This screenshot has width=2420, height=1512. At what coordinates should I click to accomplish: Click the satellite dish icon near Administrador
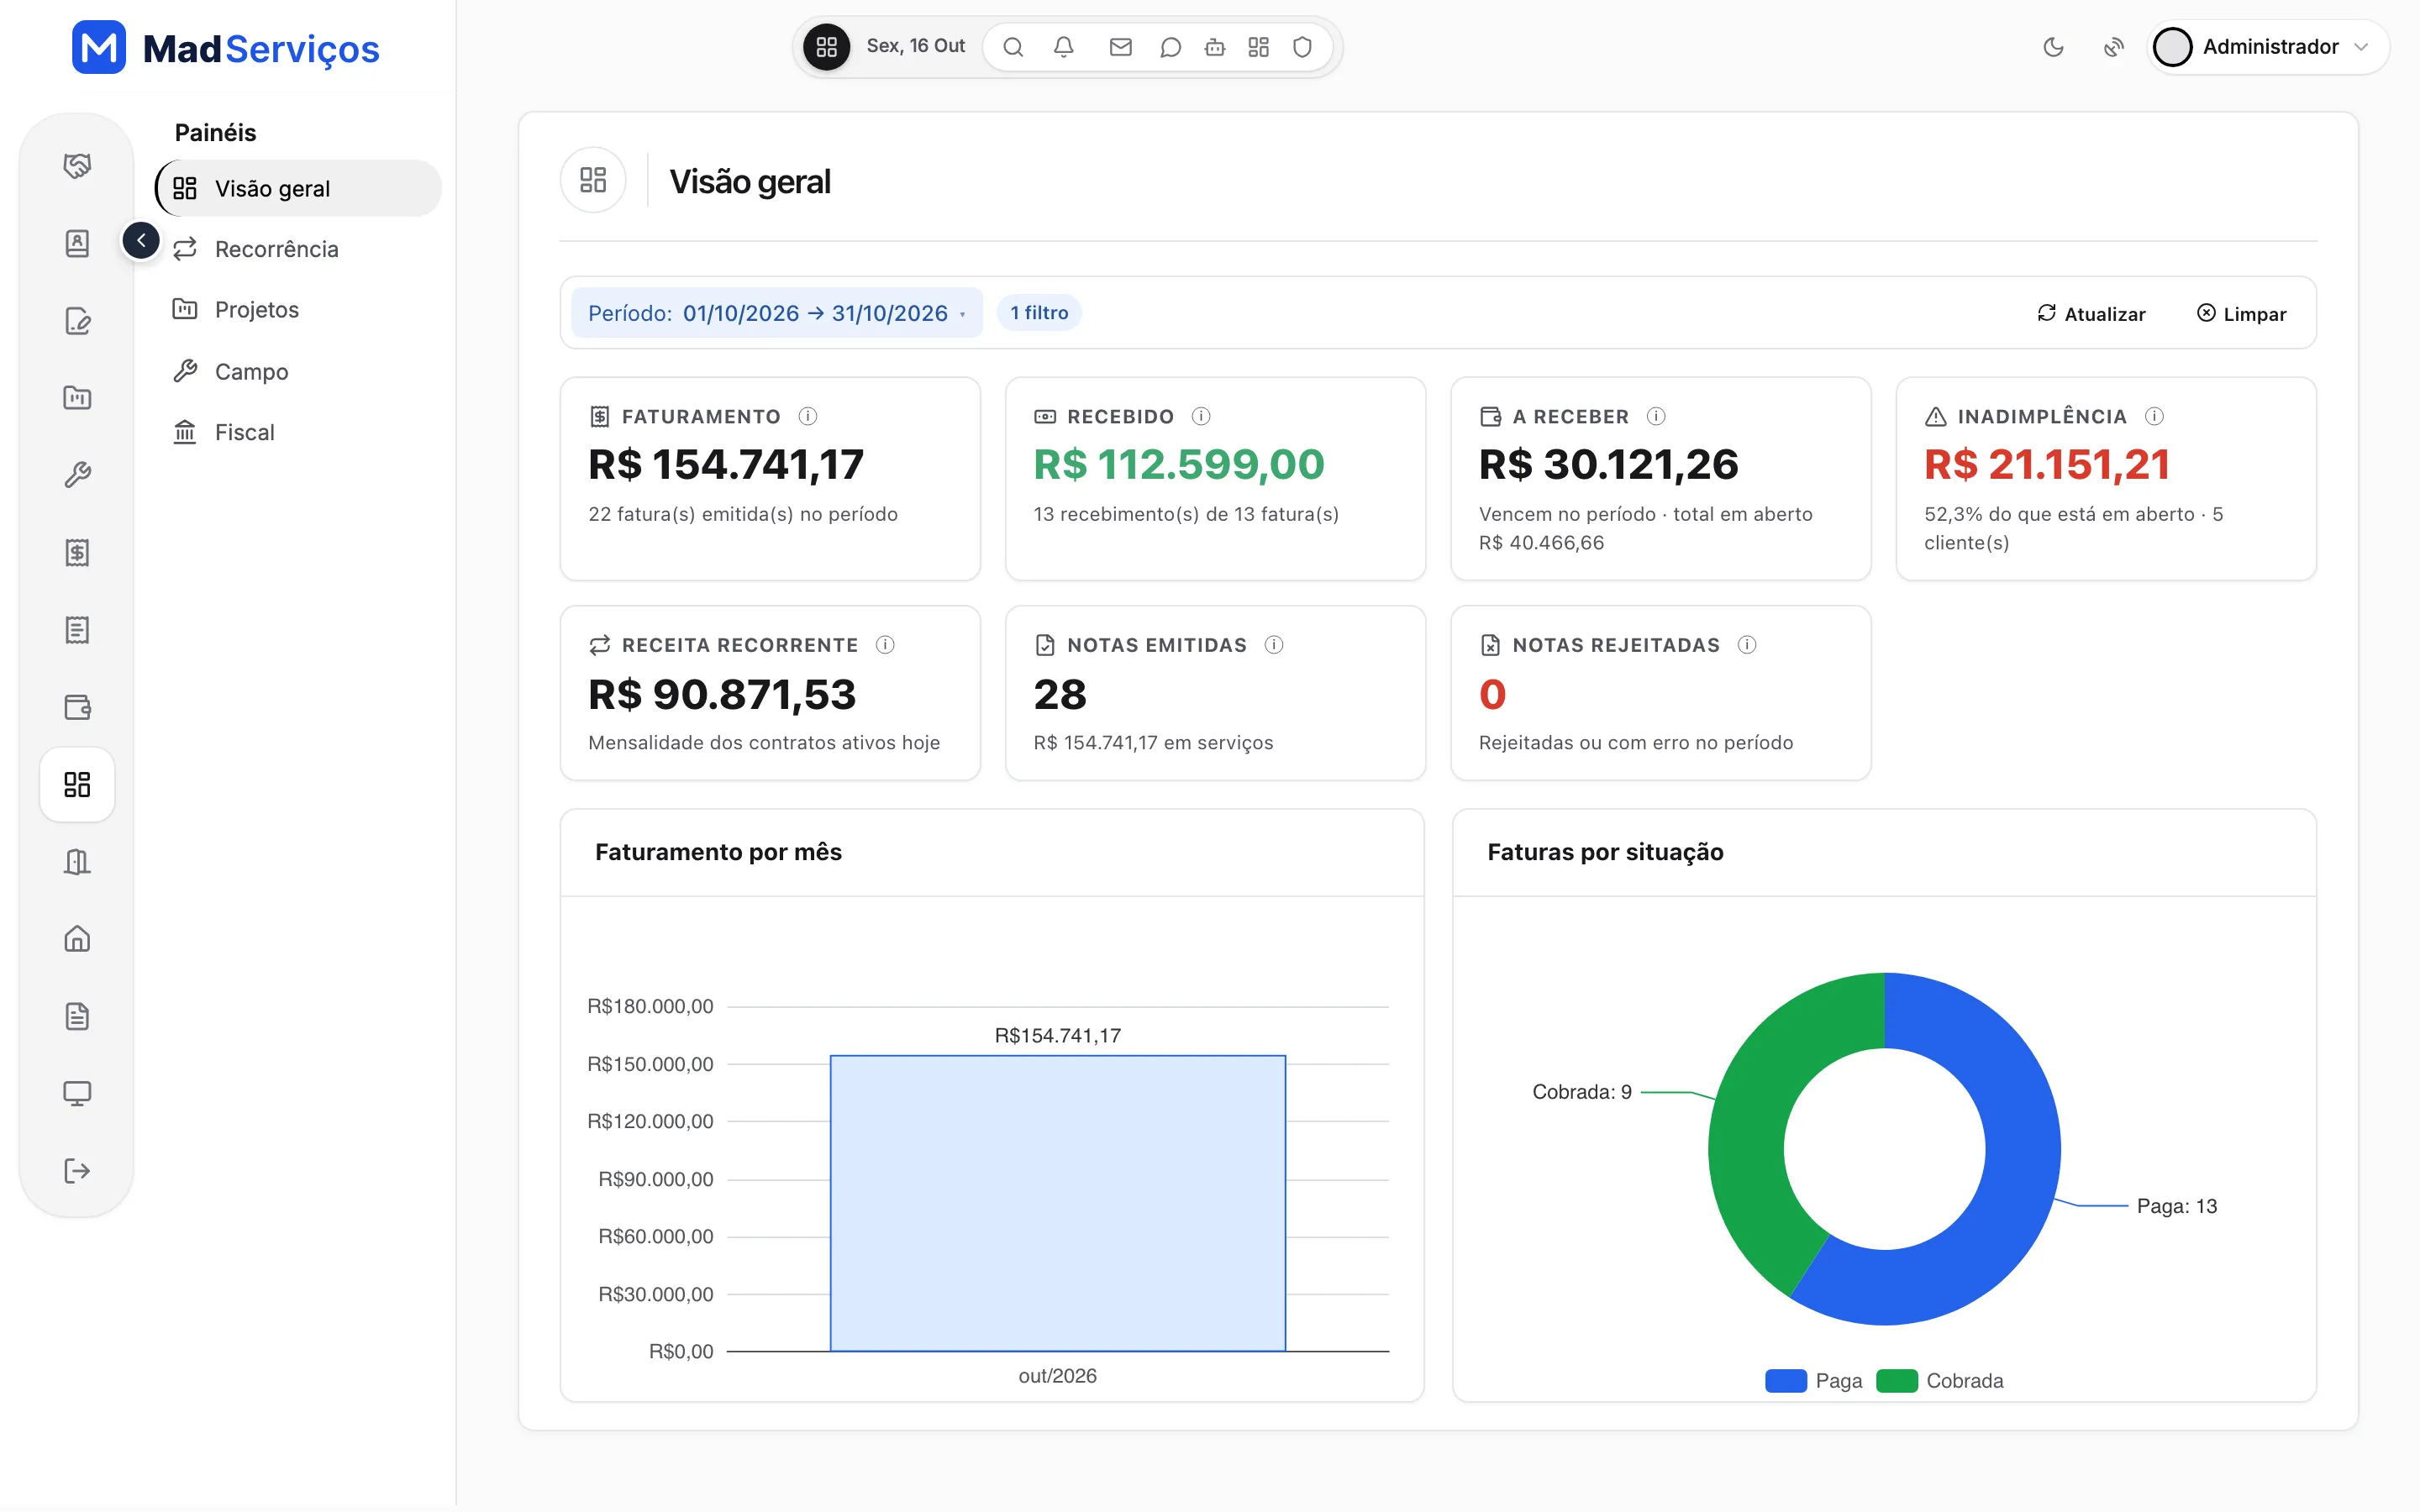click(2113, 47)
